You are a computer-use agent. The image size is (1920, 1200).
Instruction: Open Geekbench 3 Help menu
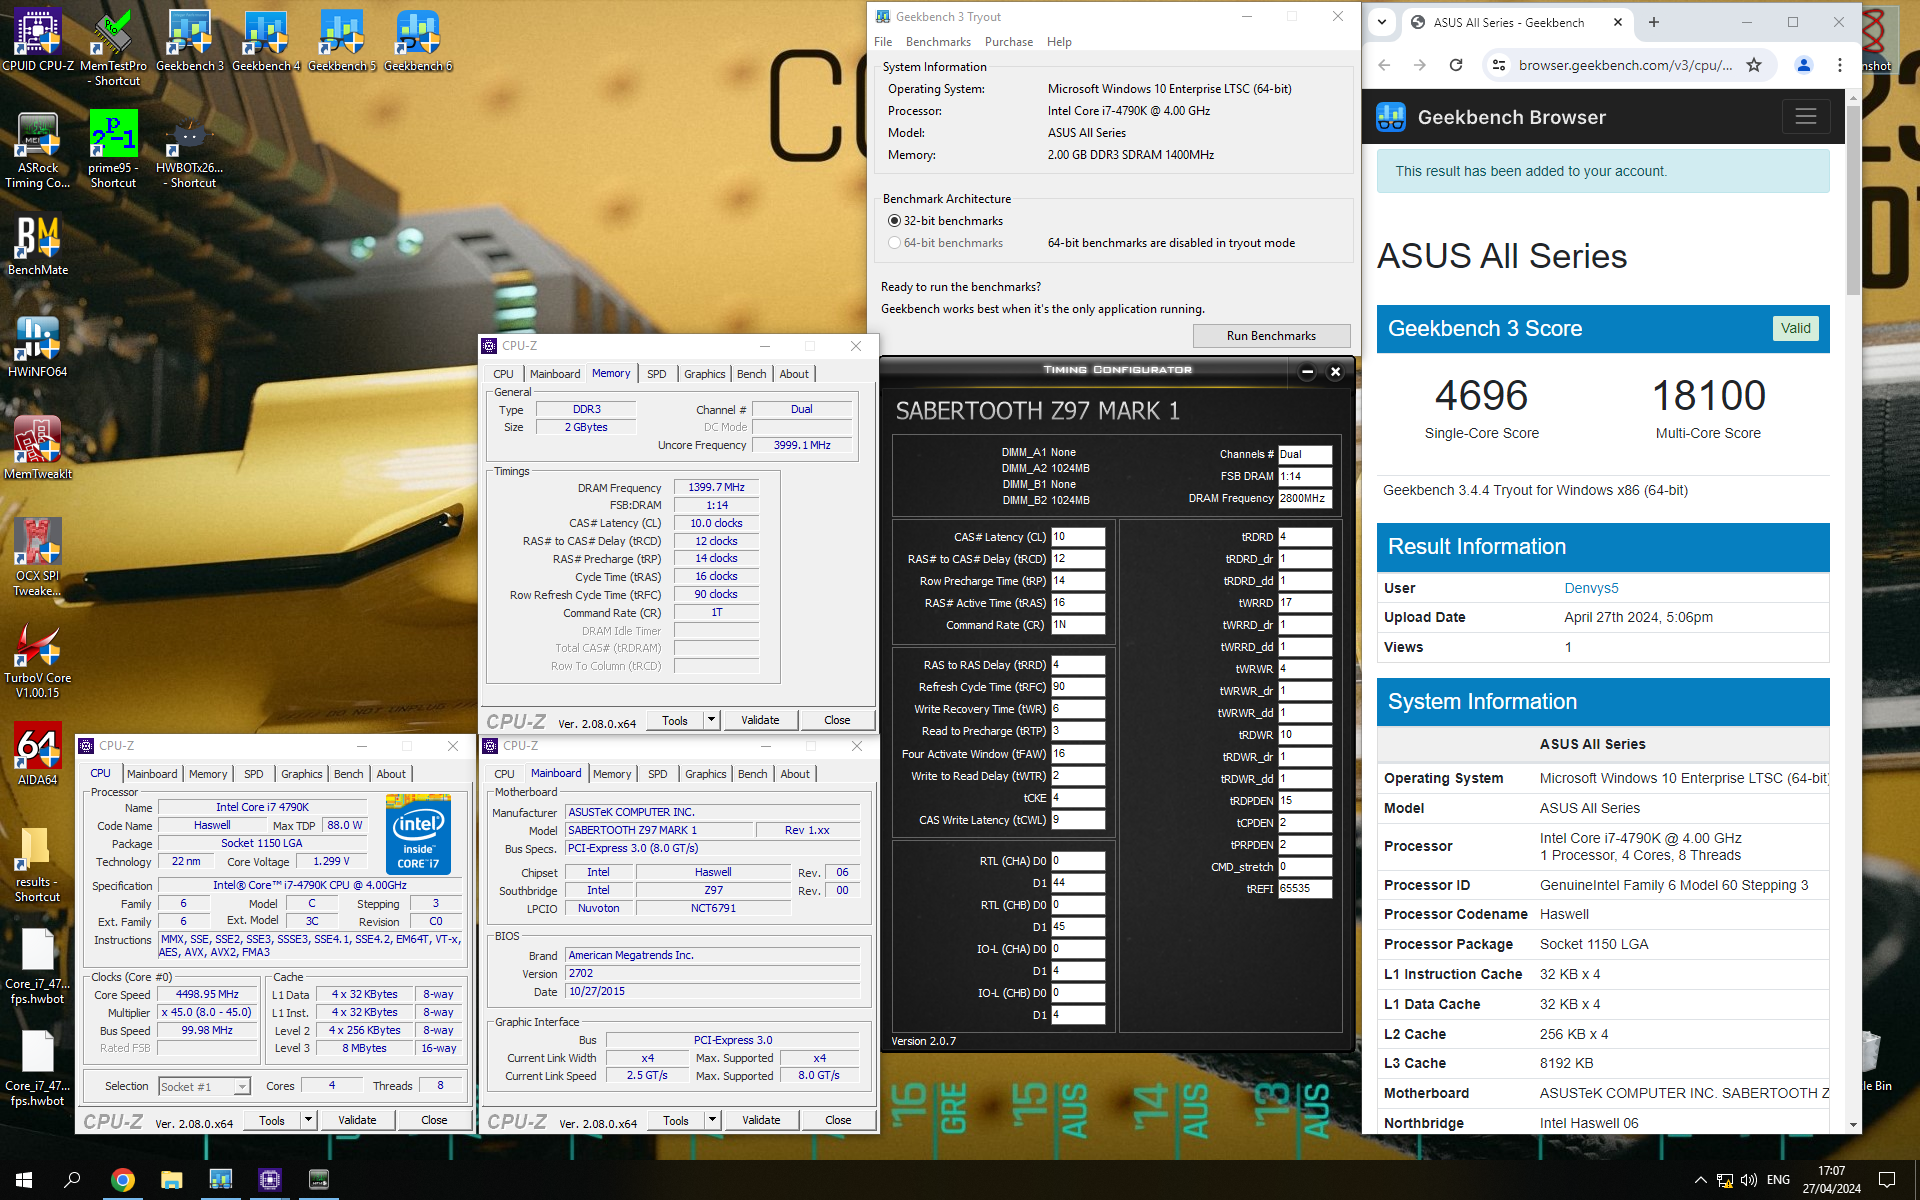click(1059, 42)
